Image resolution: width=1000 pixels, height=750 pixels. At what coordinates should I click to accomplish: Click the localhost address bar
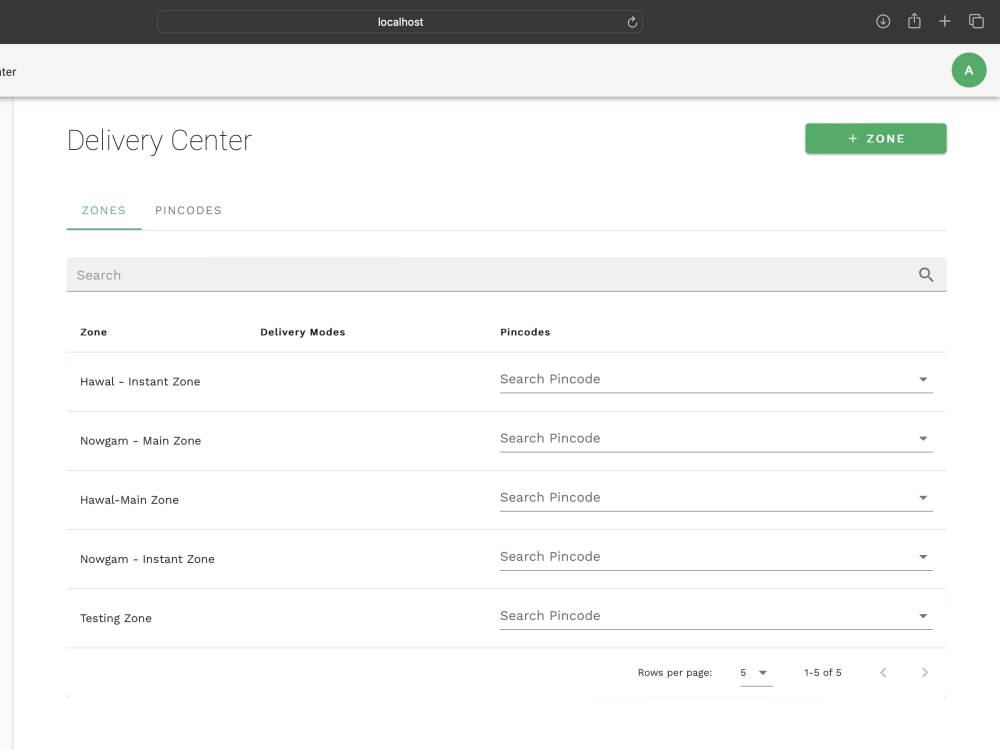(x=400, y=22)
